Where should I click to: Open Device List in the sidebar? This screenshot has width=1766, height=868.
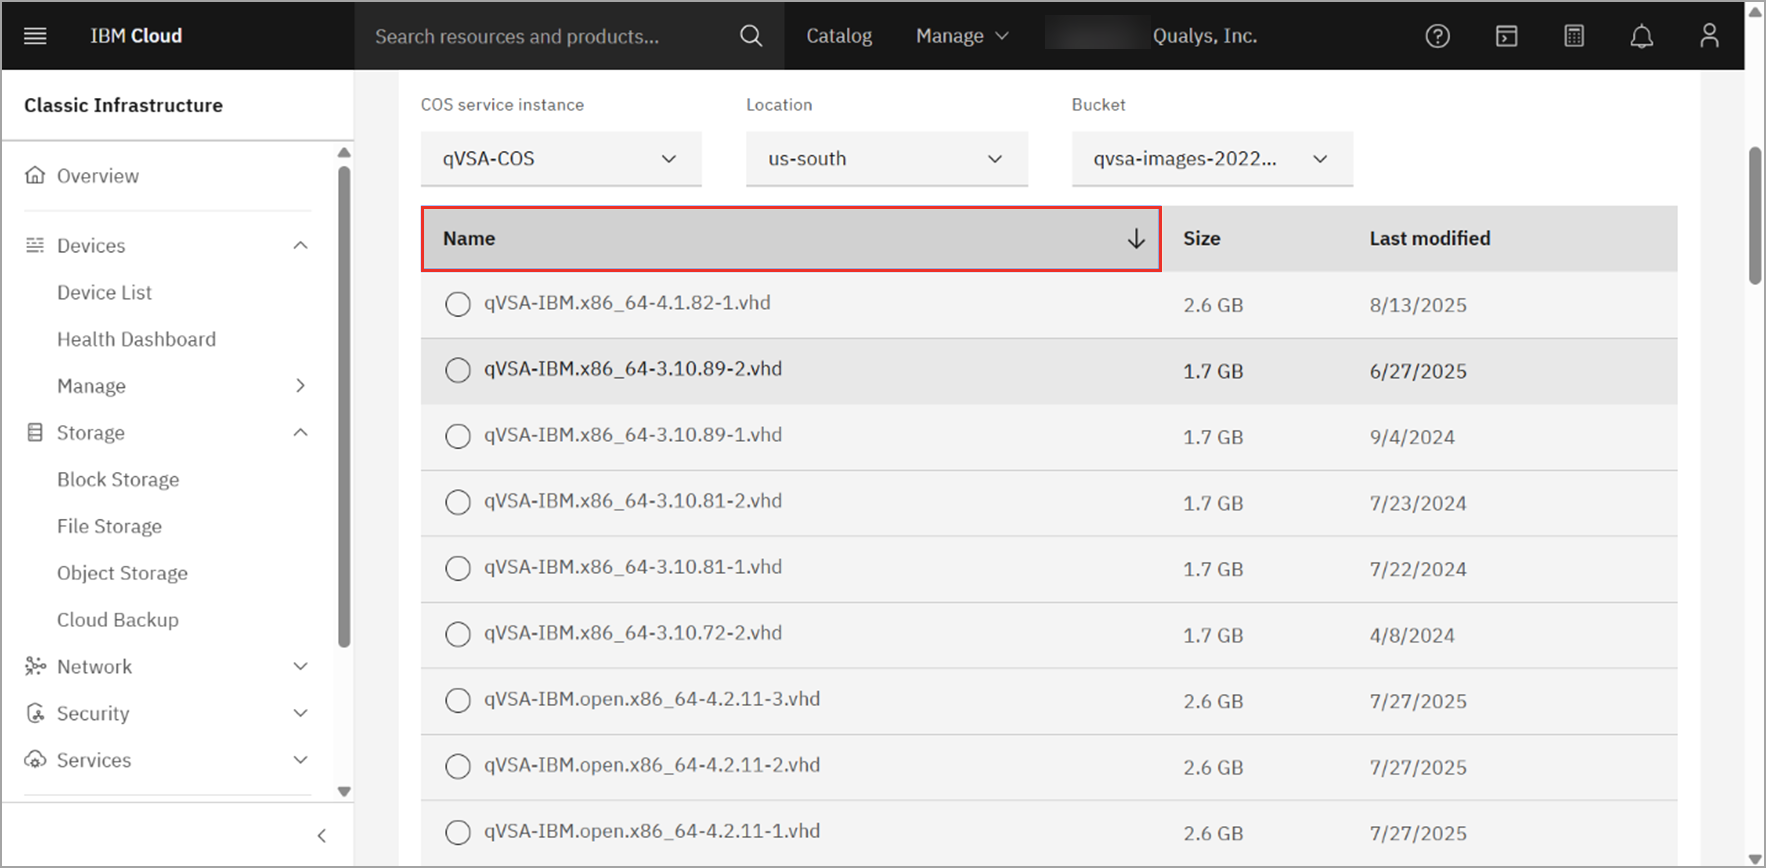104,293
